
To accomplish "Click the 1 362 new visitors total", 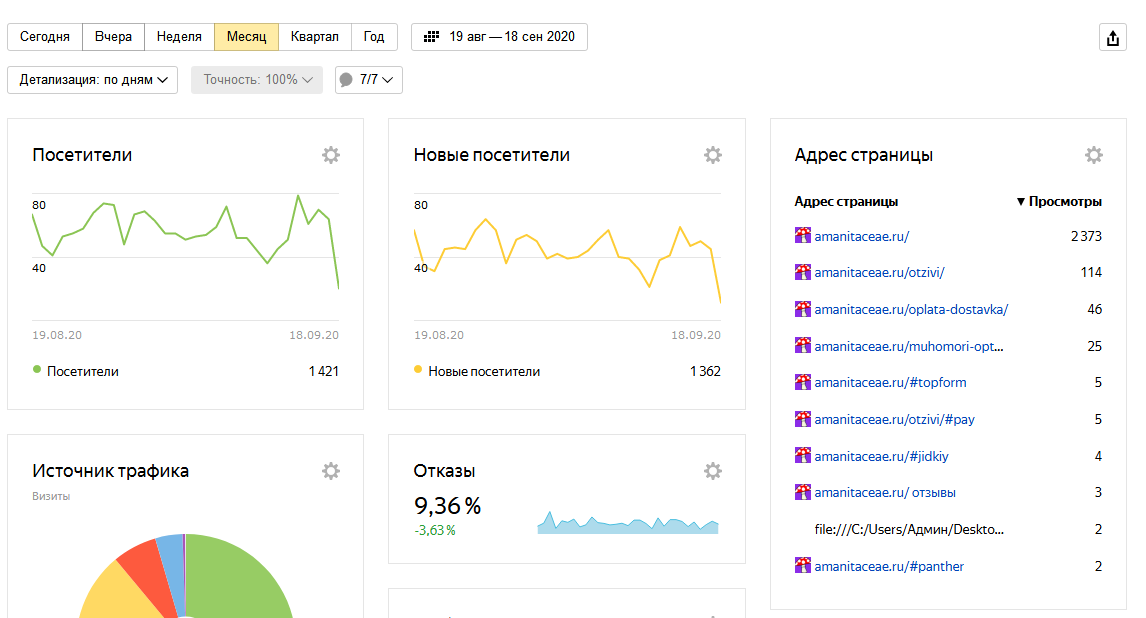I will click(705, 371).
